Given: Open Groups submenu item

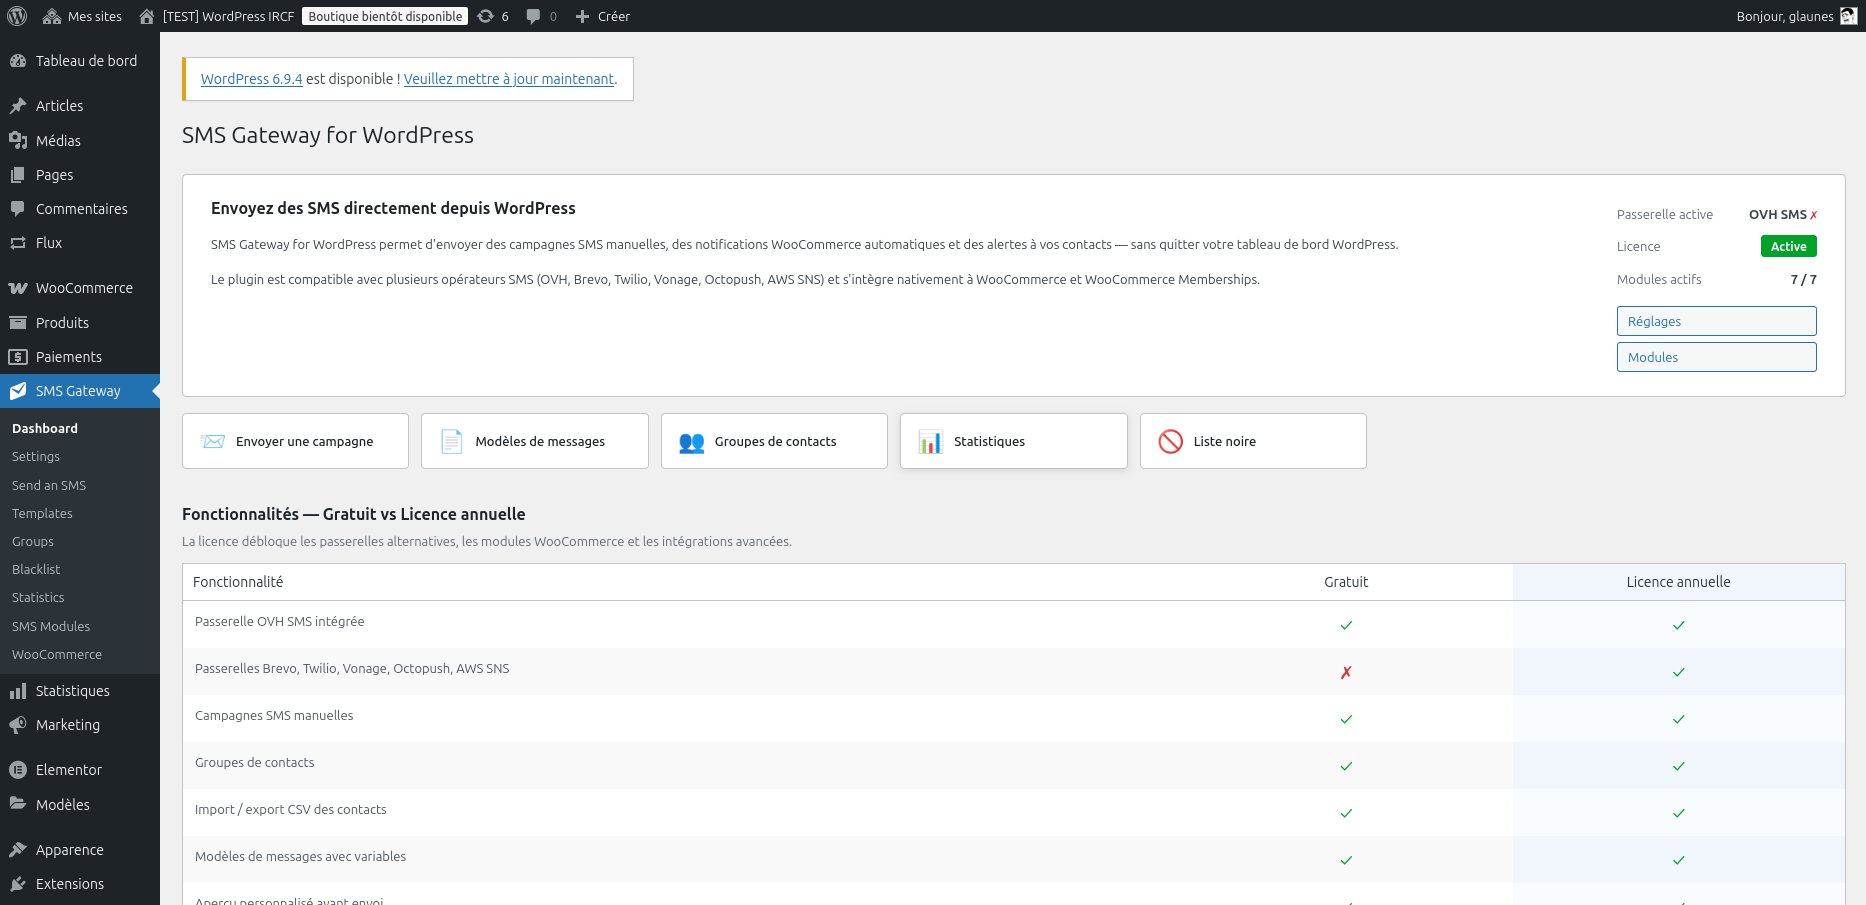Looking at the screenshot, I should pos(33,541).
